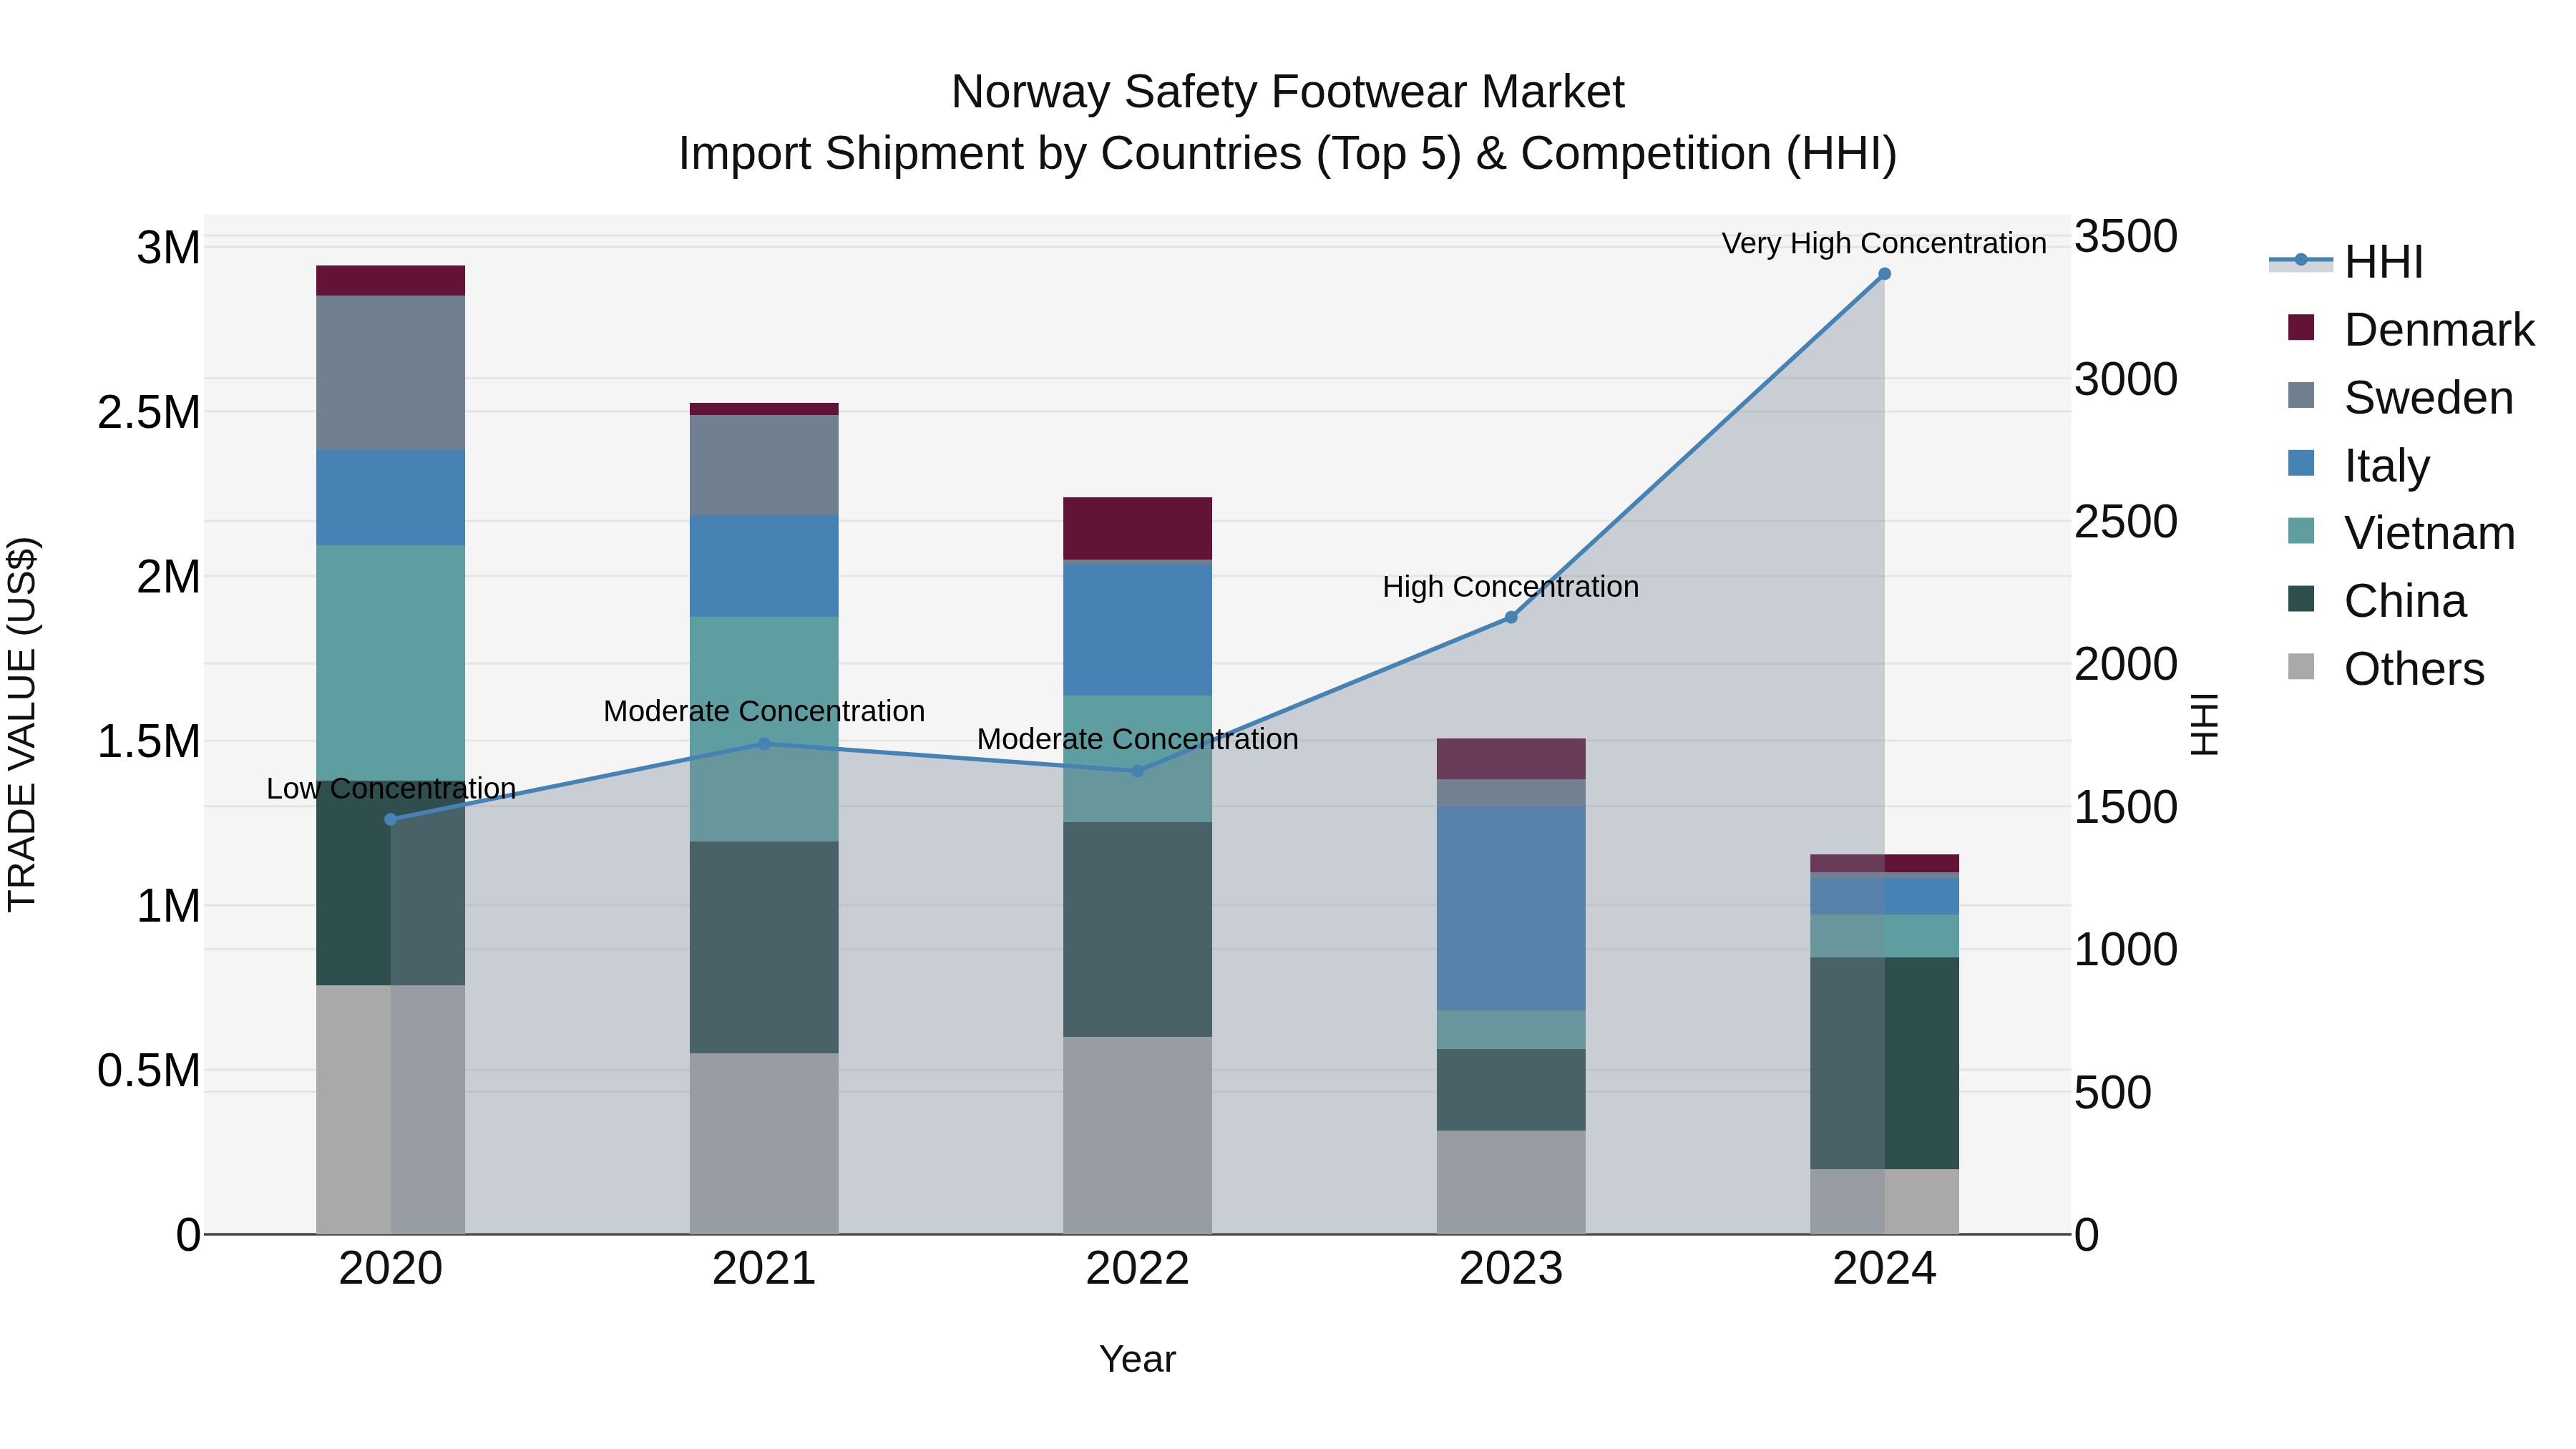This screenshot has width=2576, height=1449.
Task: Click the Sweden slate legend swatch
Action: [x=2301, y=395]
